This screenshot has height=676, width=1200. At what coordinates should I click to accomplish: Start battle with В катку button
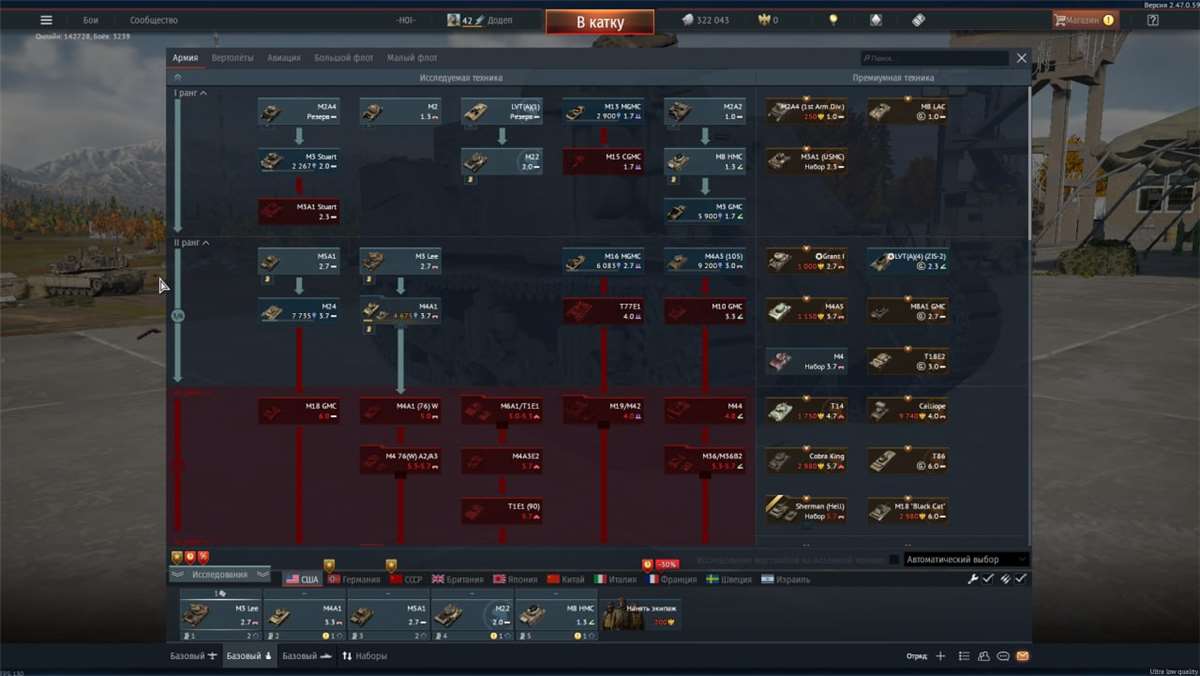600,21
